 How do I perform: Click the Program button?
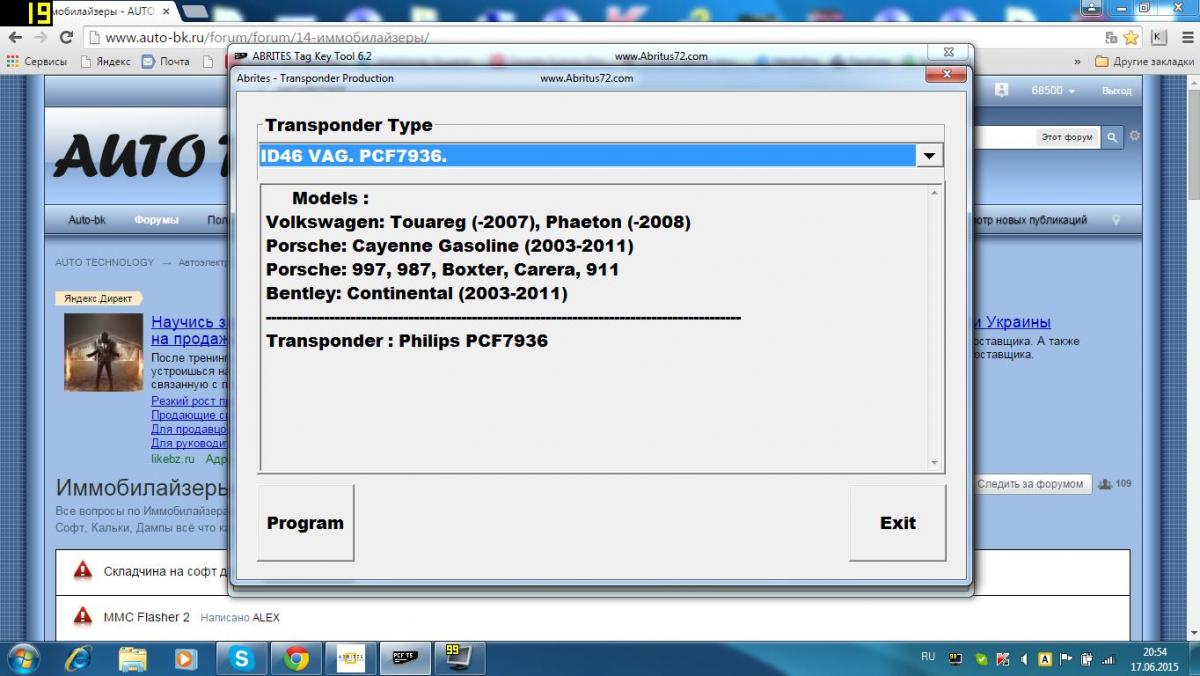[x=305, y=523]
